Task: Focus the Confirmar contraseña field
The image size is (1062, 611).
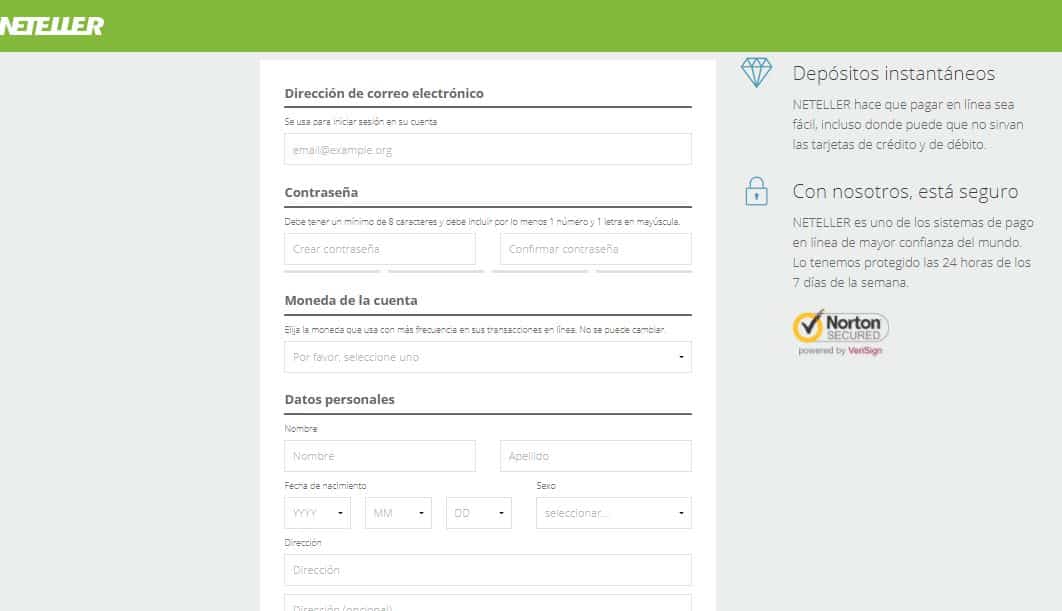Action: (x=595, y=249)
